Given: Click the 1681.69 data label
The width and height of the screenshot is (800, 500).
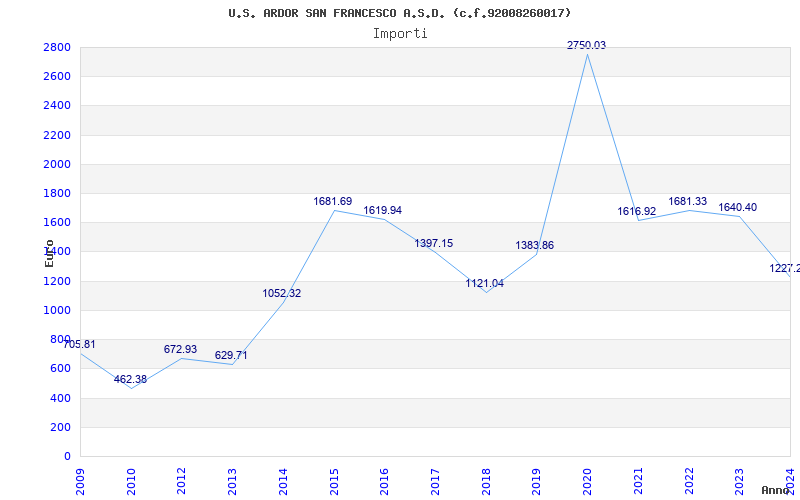Looking at the screenshot, I should (333, 202).
